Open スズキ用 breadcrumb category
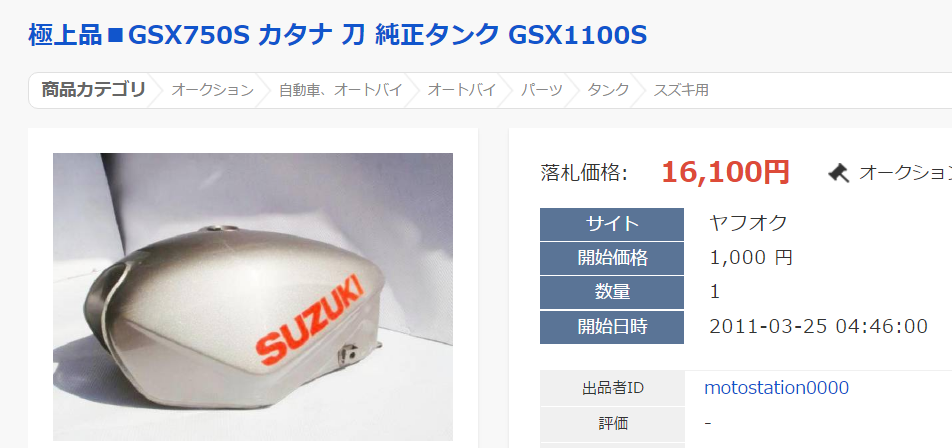The width and height of the screenshot is (952, 448). tap(681, 90)
